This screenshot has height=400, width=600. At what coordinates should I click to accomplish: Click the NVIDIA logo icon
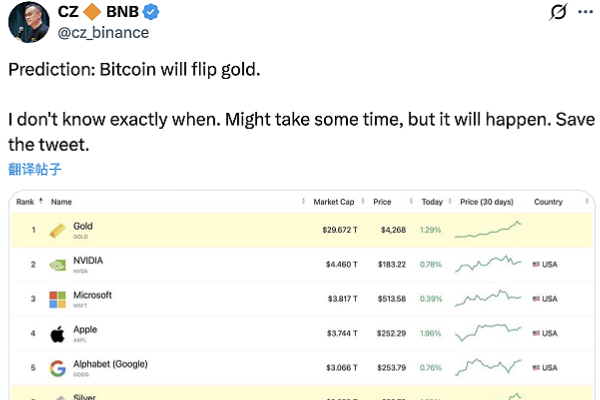58,265
